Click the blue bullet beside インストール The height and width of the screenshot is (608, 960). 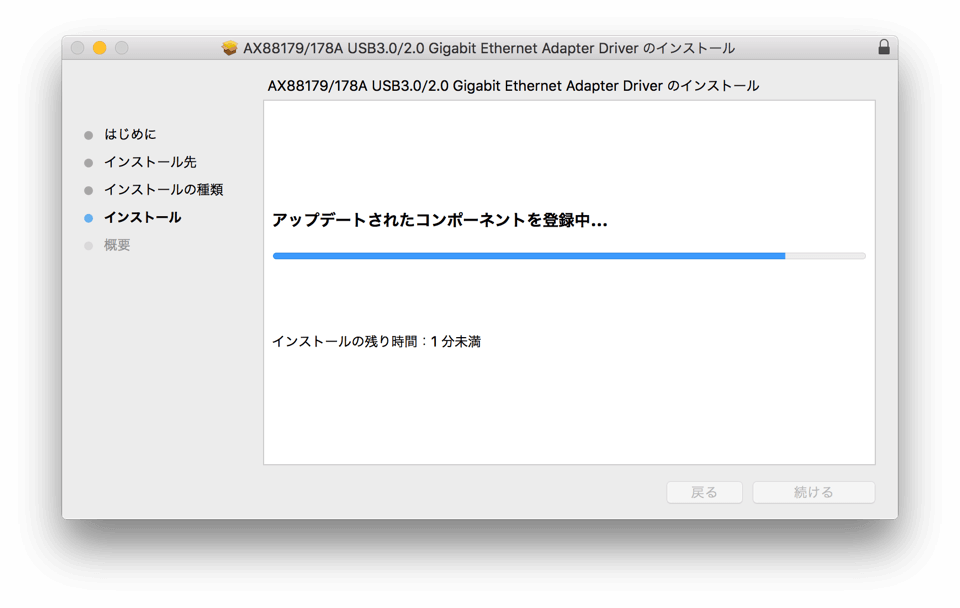(89, 218)
